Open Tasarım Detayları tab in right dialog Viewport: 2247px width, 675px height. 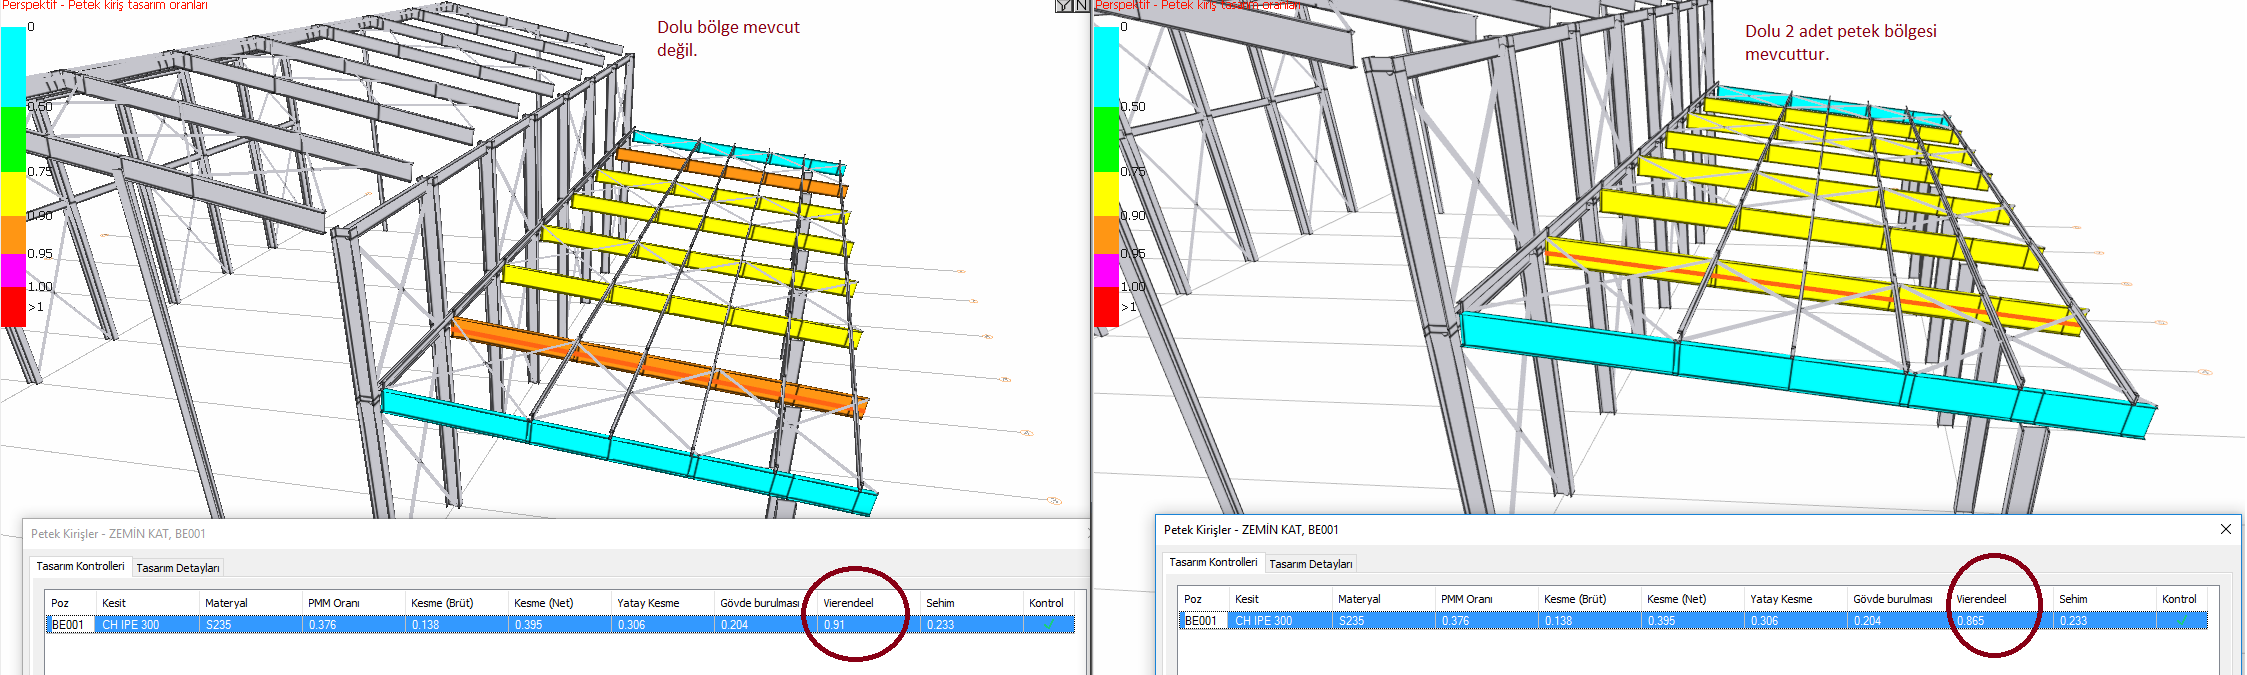(x=1311, y=564)
